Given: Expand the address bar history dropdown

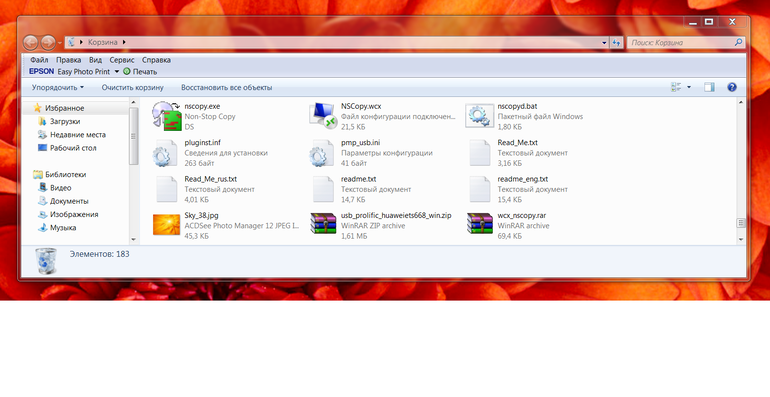Looking at the screenshot, I should 604,43.
